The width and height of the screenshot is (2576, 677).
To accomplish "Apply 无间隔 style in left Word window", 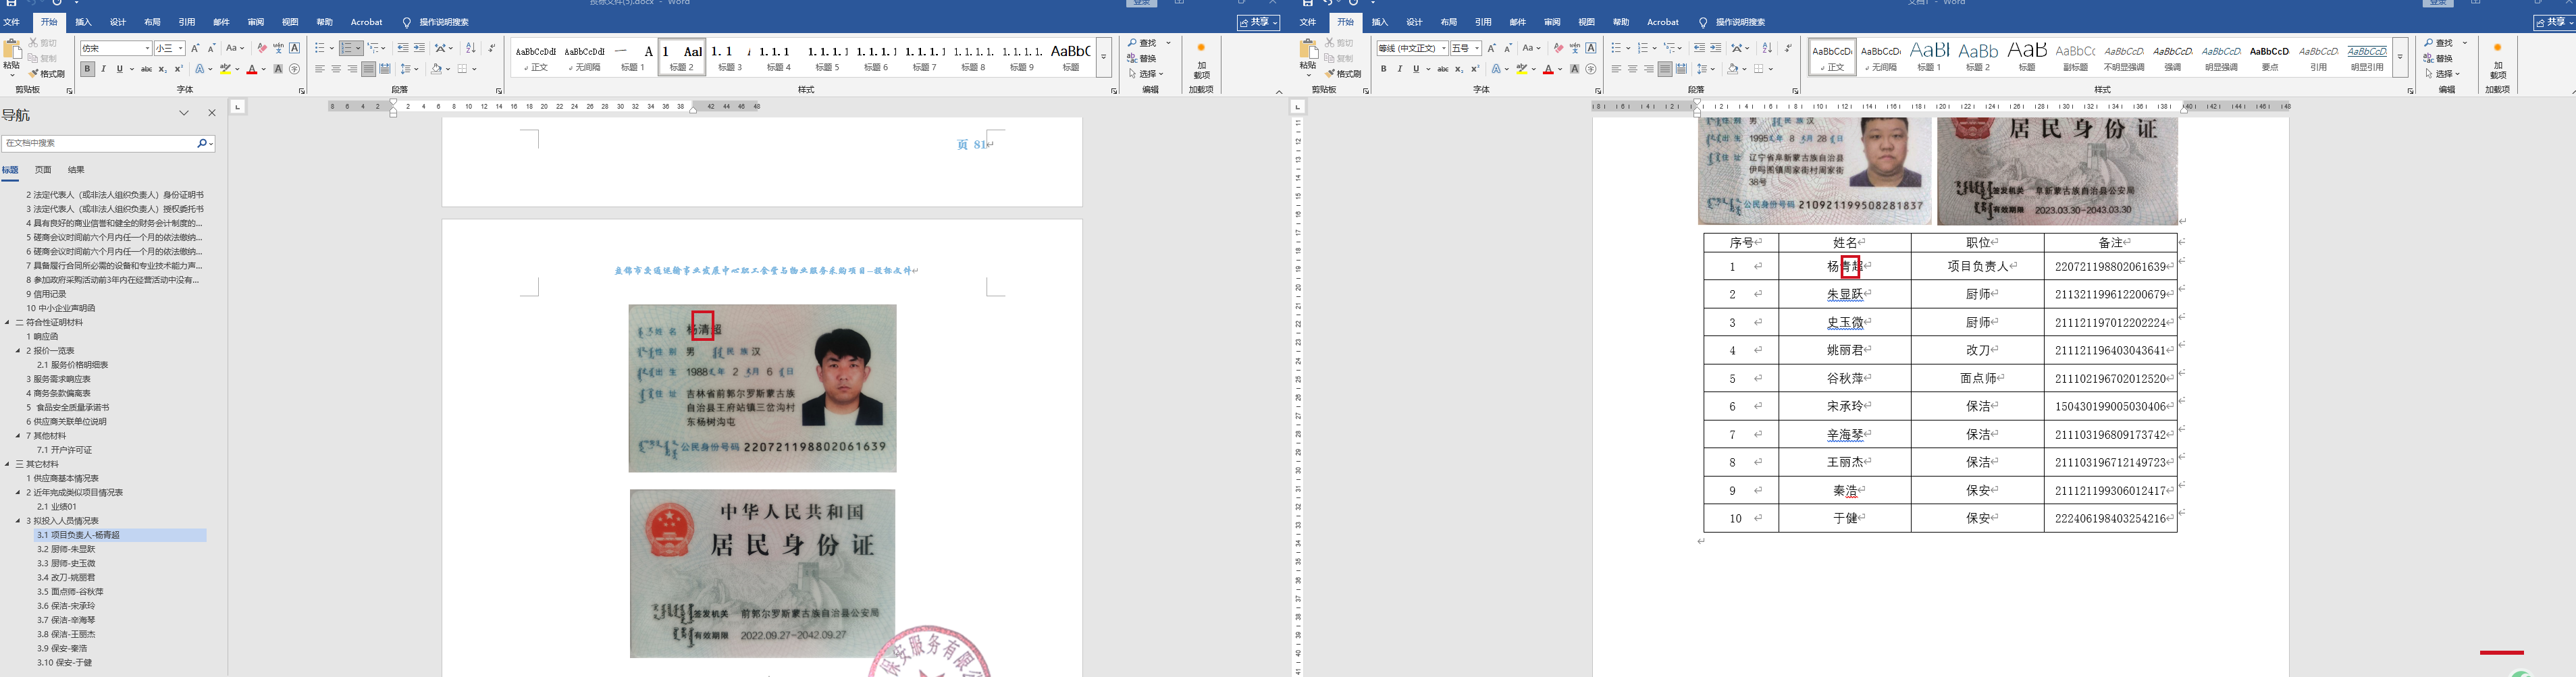I will [x=584, y=57].
